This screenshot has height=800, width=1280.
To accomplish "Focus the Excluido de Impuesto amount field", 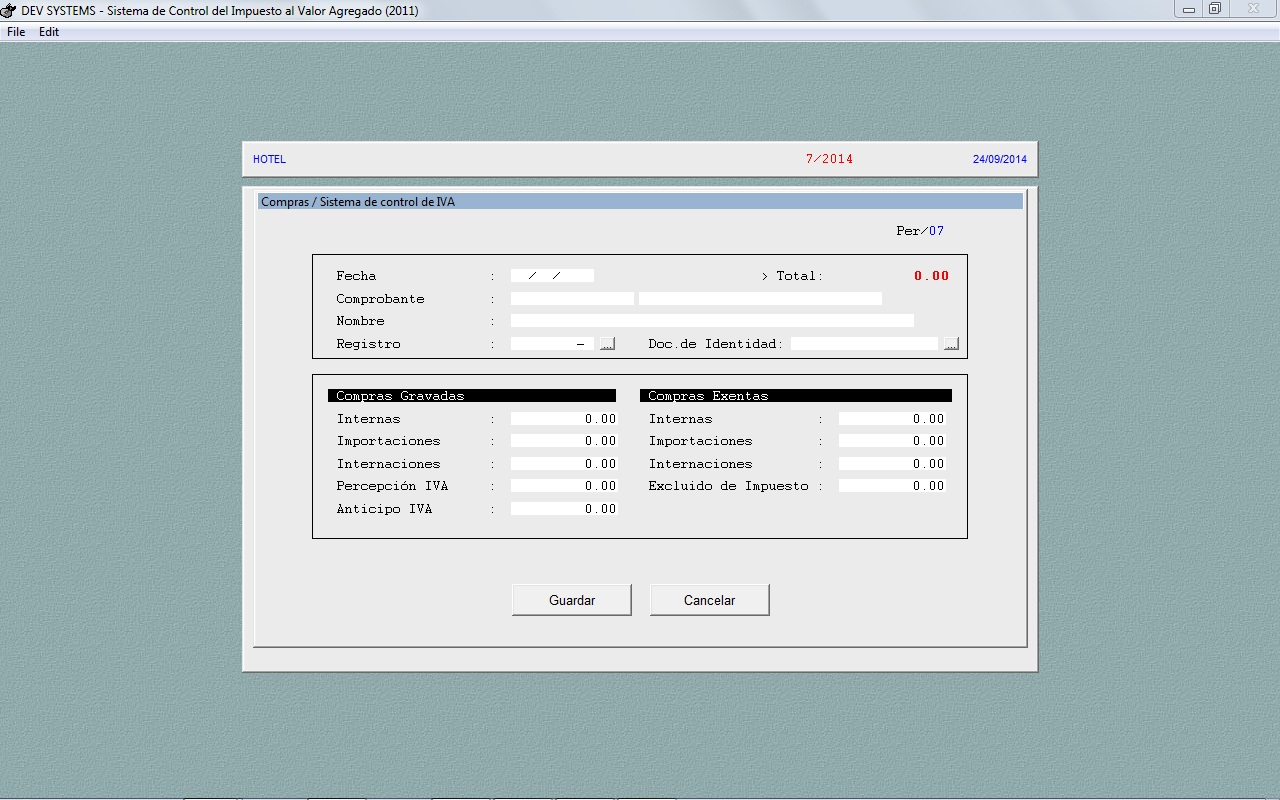I will coord(892,486).
